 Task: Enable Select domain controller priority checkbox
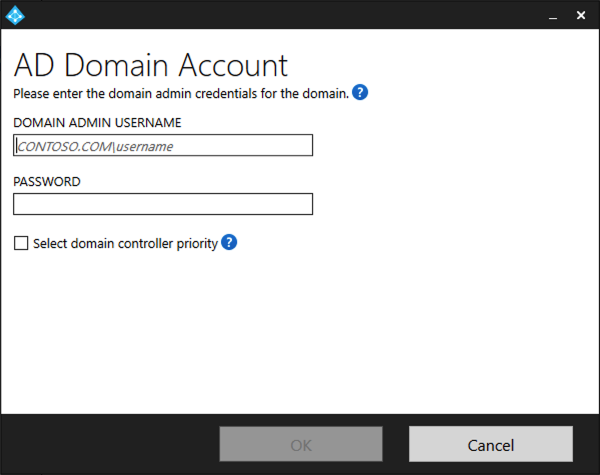click(21, 243)
